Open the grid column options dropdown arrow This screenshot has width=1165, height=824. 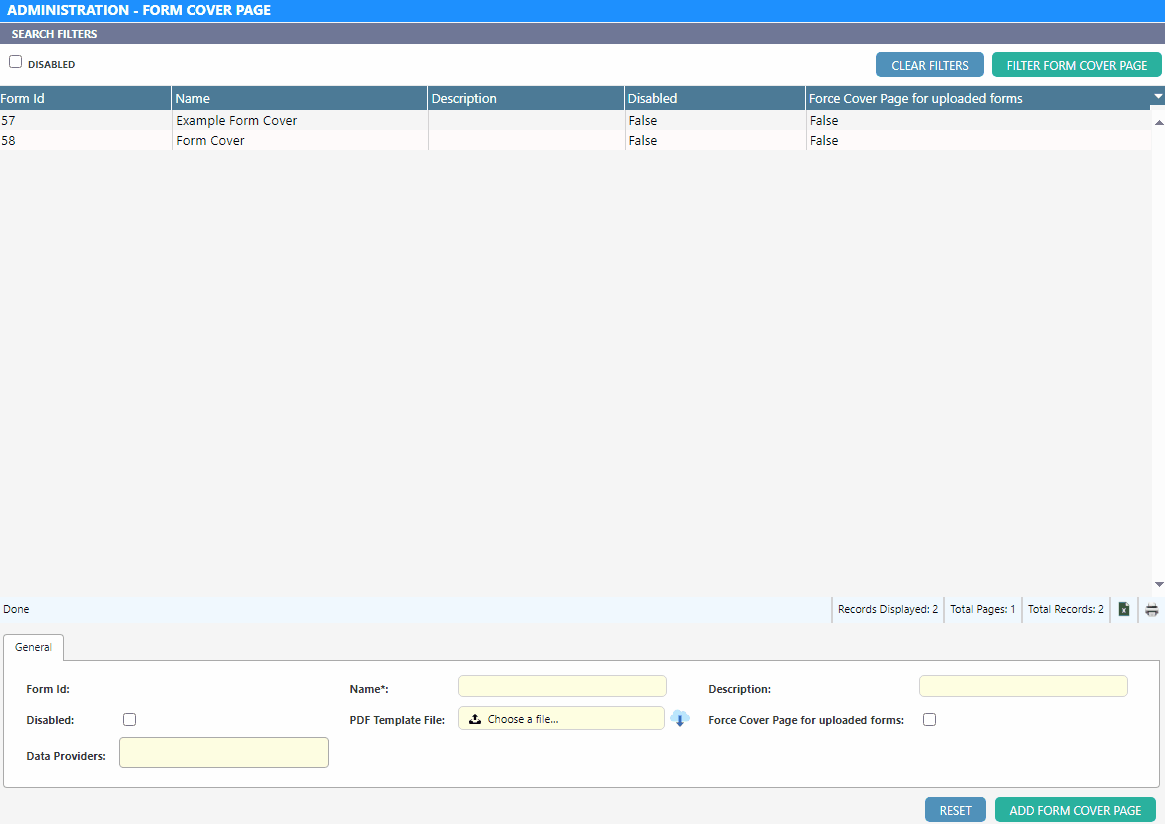(1158, 97)
